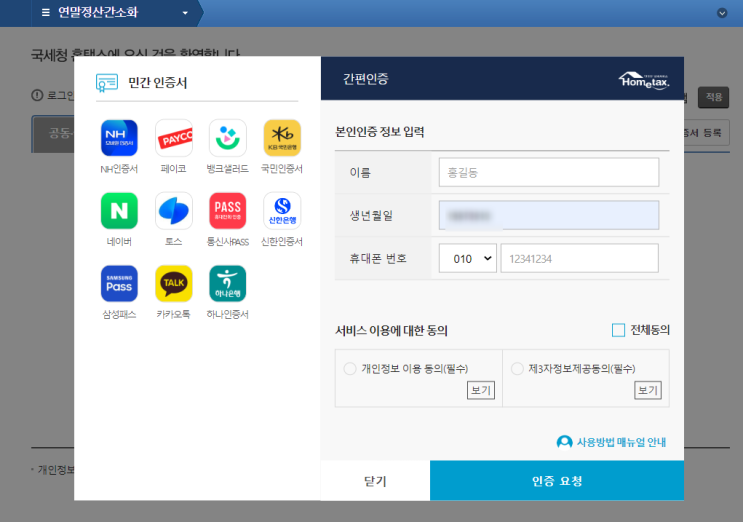Click the 간편인증 header title
This screenshot has width=743, height=522.
tap(365, 79)
